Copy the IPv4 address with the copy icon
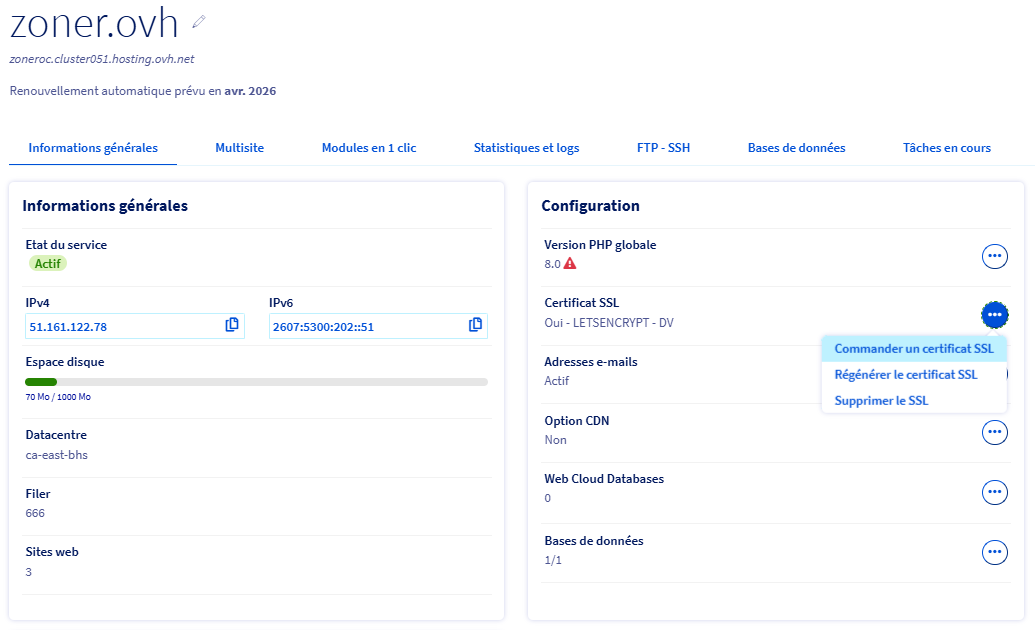The height and width of the screenshot is (630, 1035). tap(232, 325)
